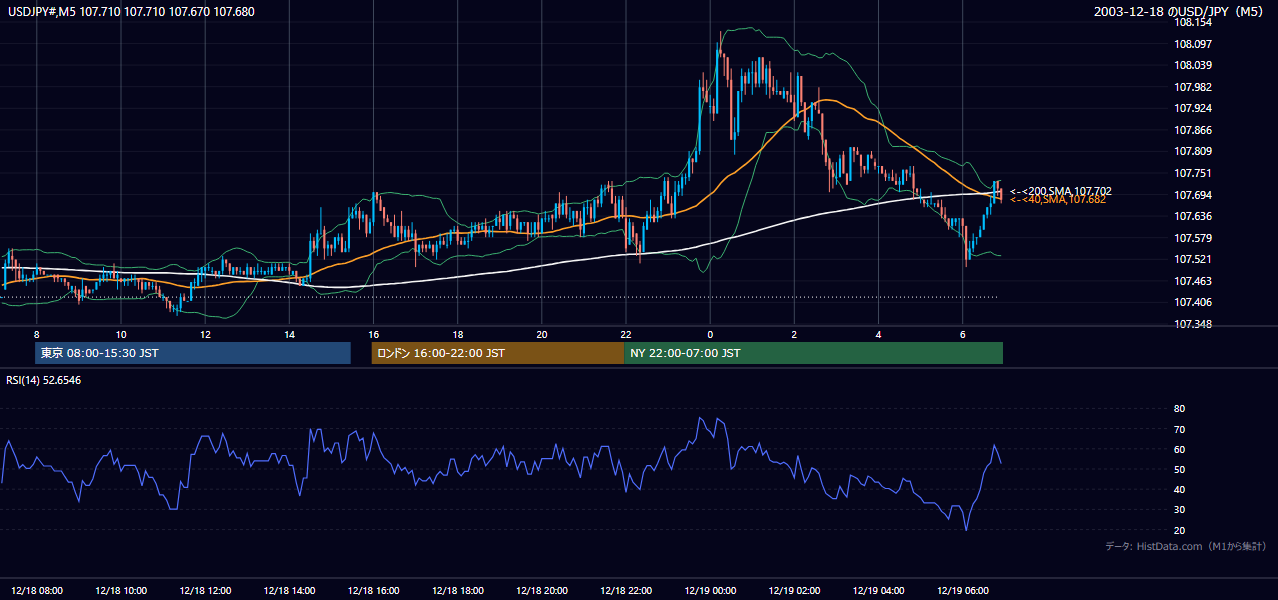
Task: Click the bottom time label 12/19 02:00
Action: point(794,590)
